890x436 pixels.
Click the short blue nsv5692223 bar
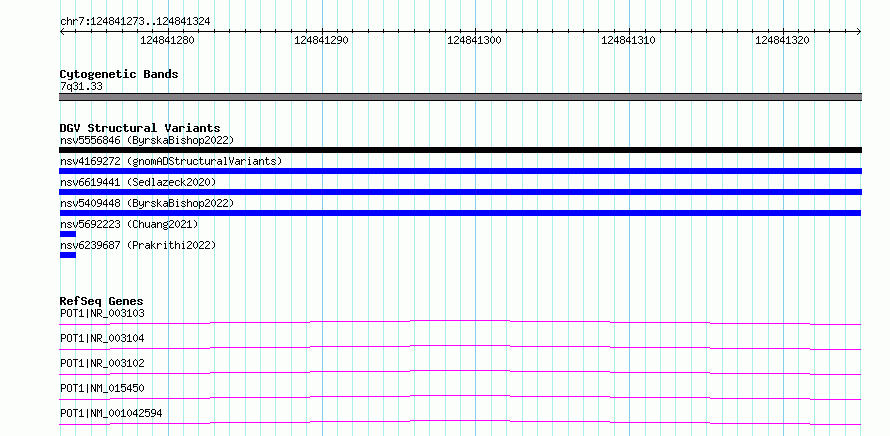point(68,234)
